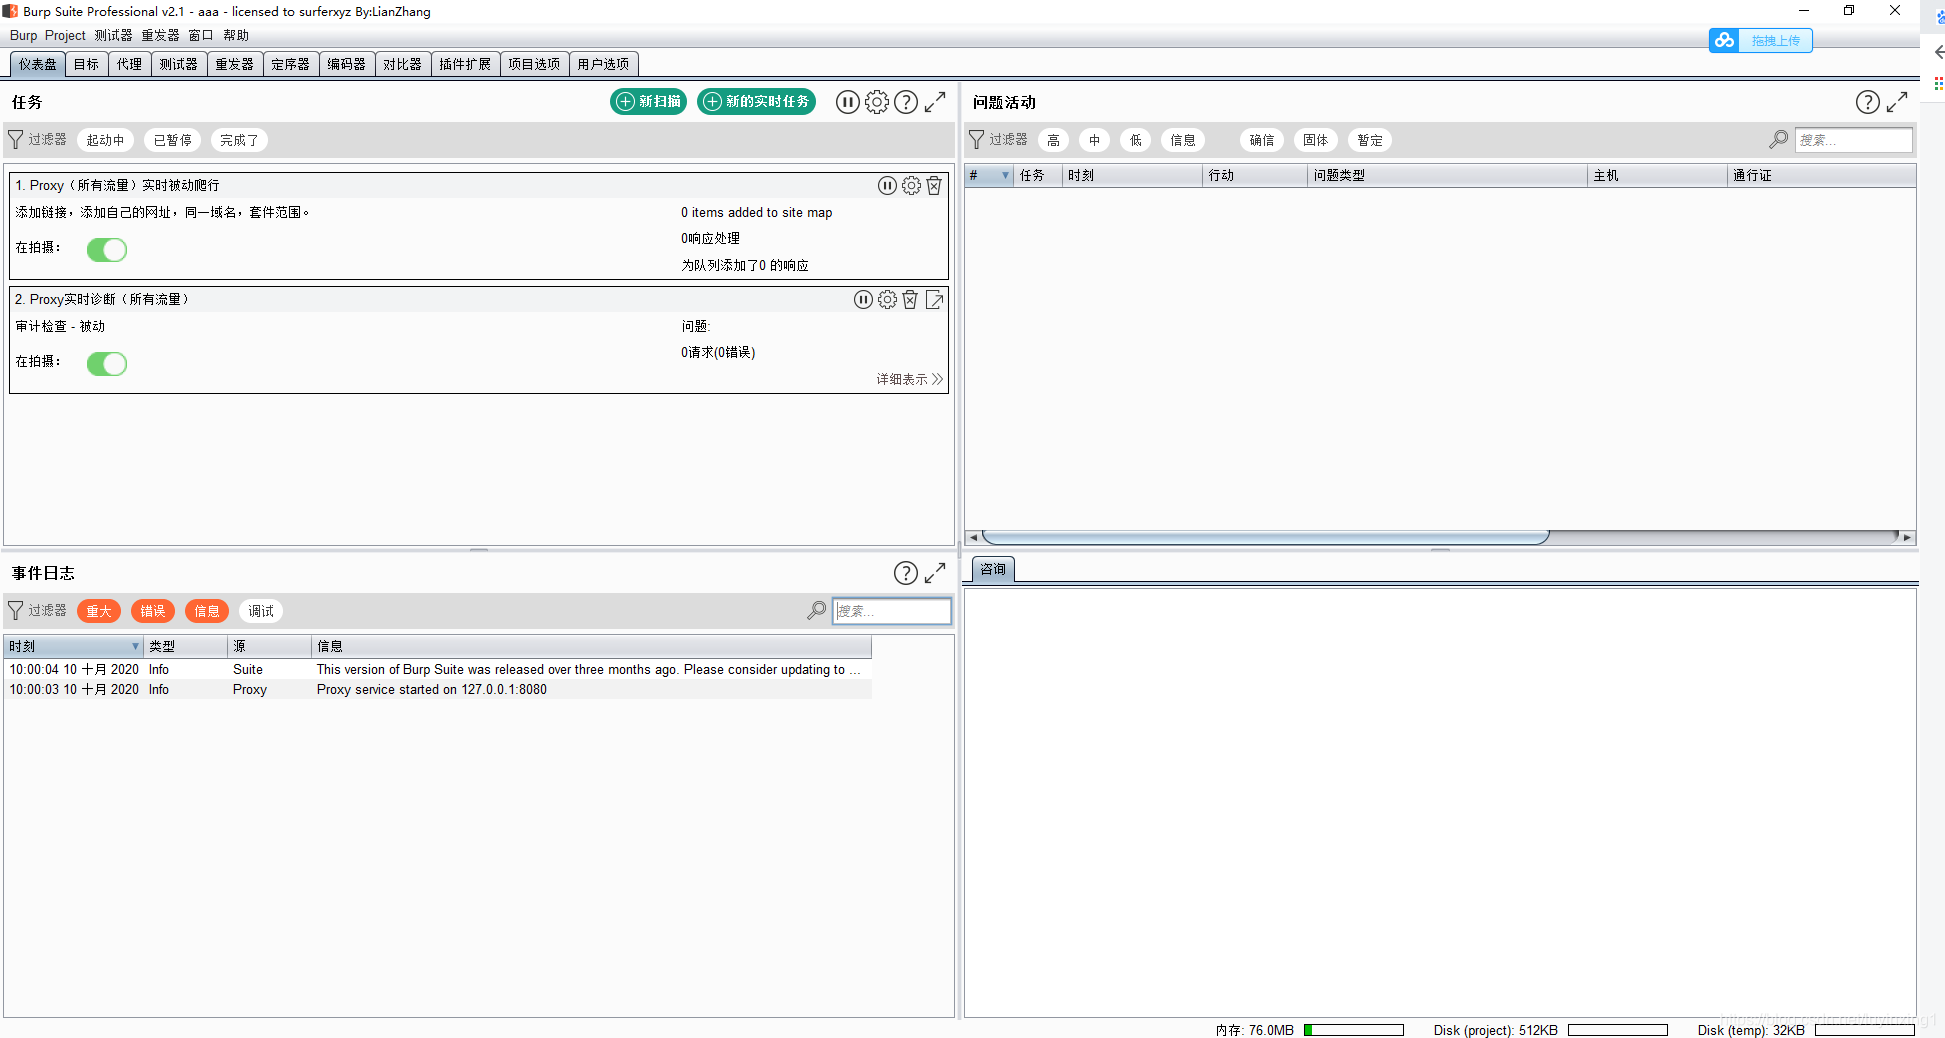Viewport: 1945px width, 1038px height.
Task: Click the issue activity filter funnel icon
Action: click(x=977, y=140)
